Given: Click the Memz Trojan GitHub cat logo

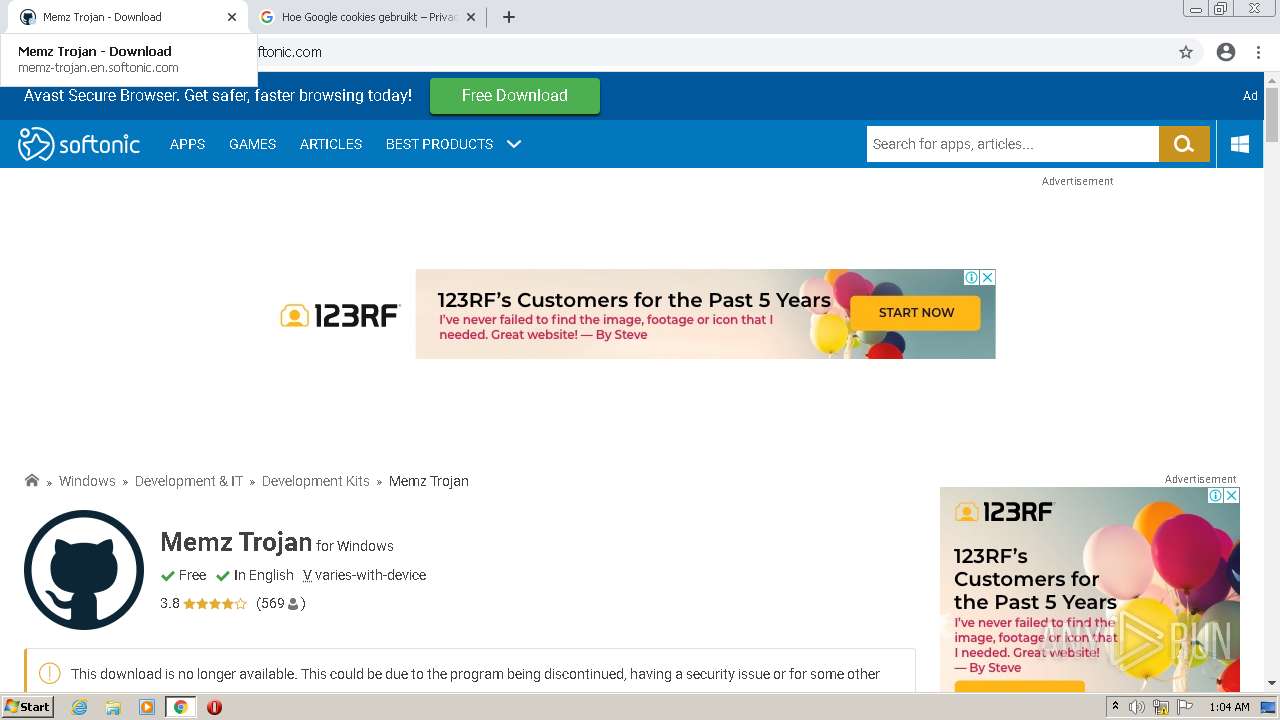Looking at the screenshot, I should pos(84,570).
